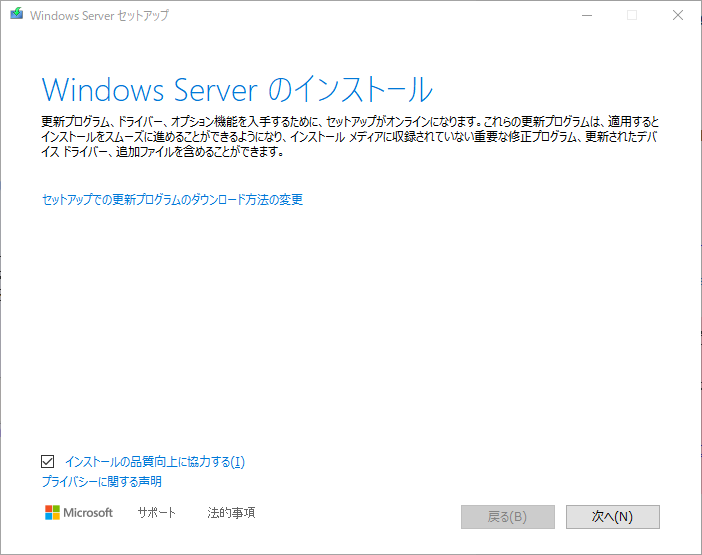Click the Windows Server セットアップ title text
Image resolution: width=702 pixels, height=555 pixels.
click(x=99, y=16)
